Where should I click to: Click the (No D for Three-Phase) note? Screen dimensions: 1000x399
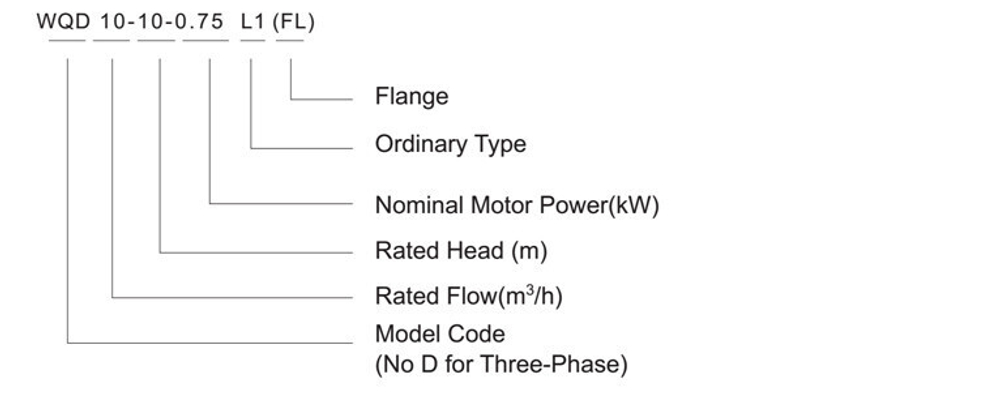(x=501, y=365)
